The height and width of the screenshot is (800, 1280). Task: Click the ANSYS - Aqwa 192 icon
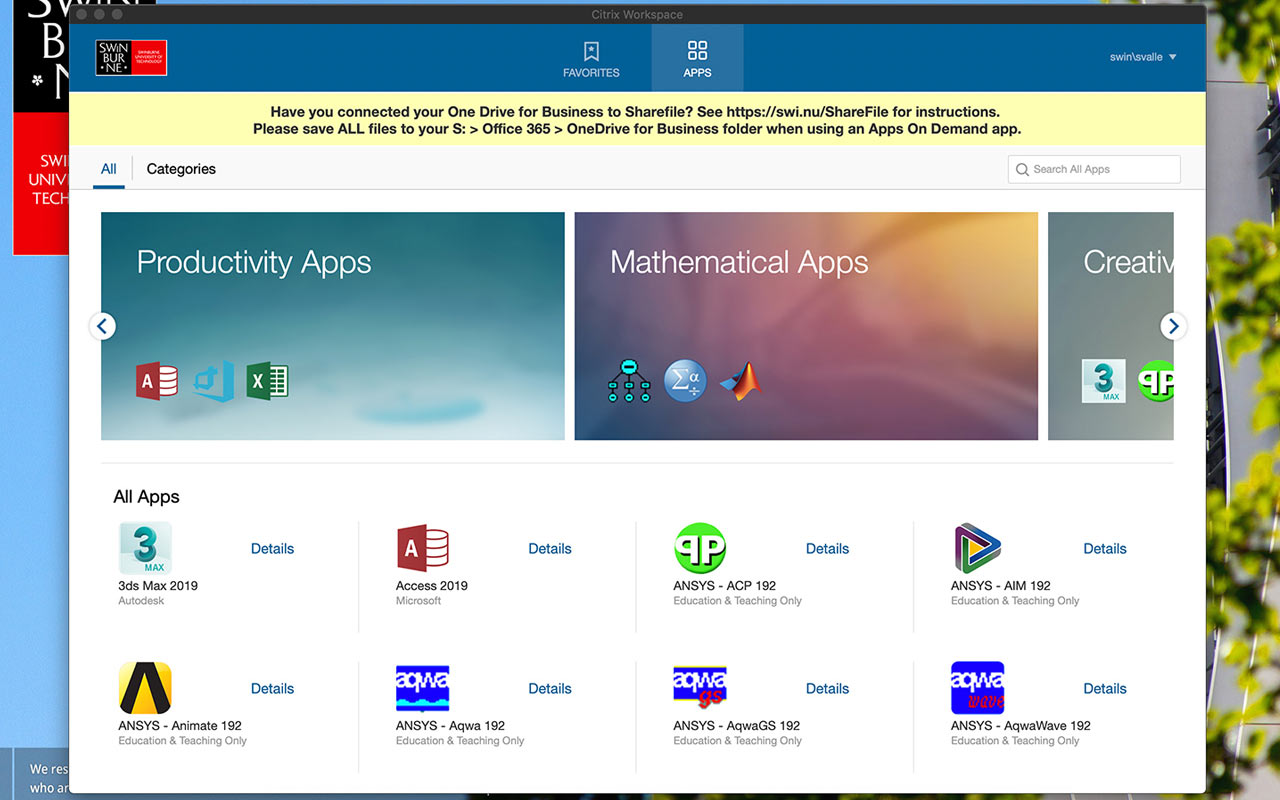click(x=422, y=688)
